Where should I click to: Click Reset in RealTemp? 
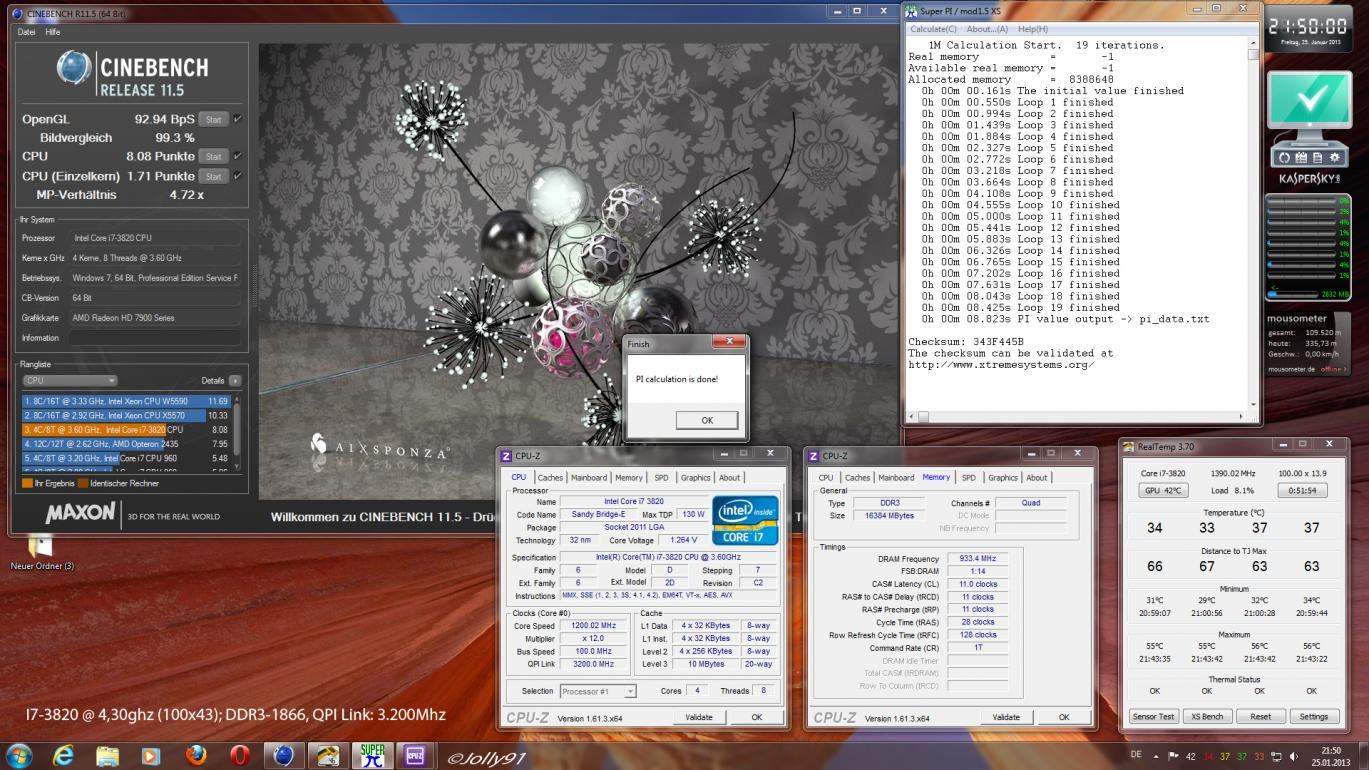1260,716
